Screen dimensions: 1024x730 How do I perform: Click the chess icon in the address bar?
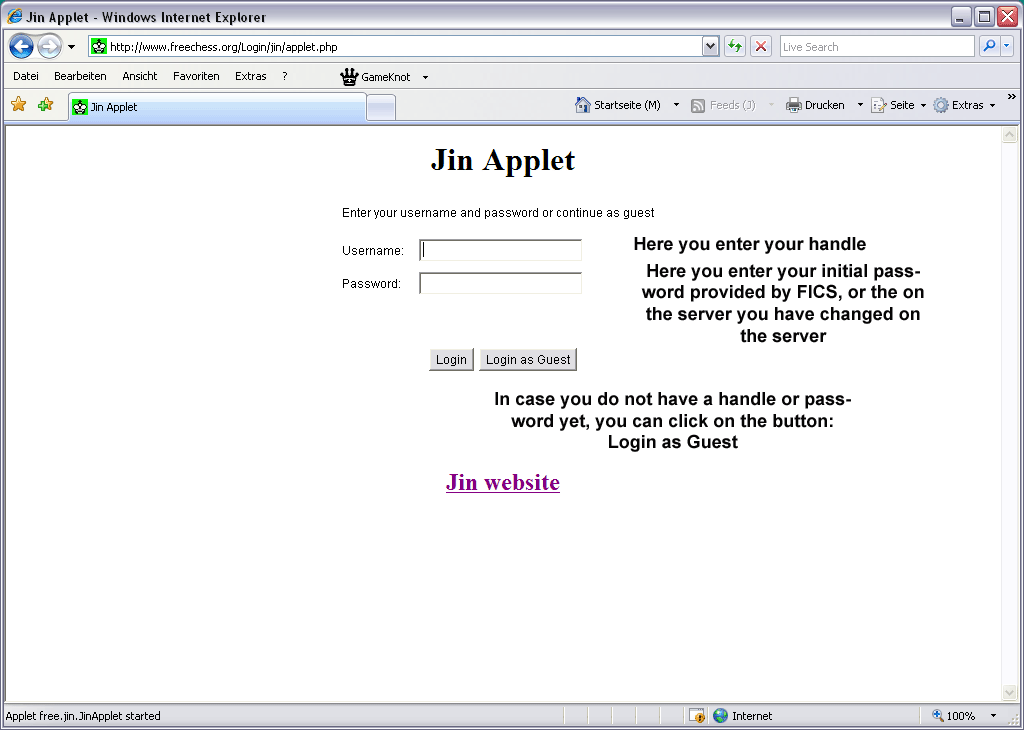click(99, 46)
